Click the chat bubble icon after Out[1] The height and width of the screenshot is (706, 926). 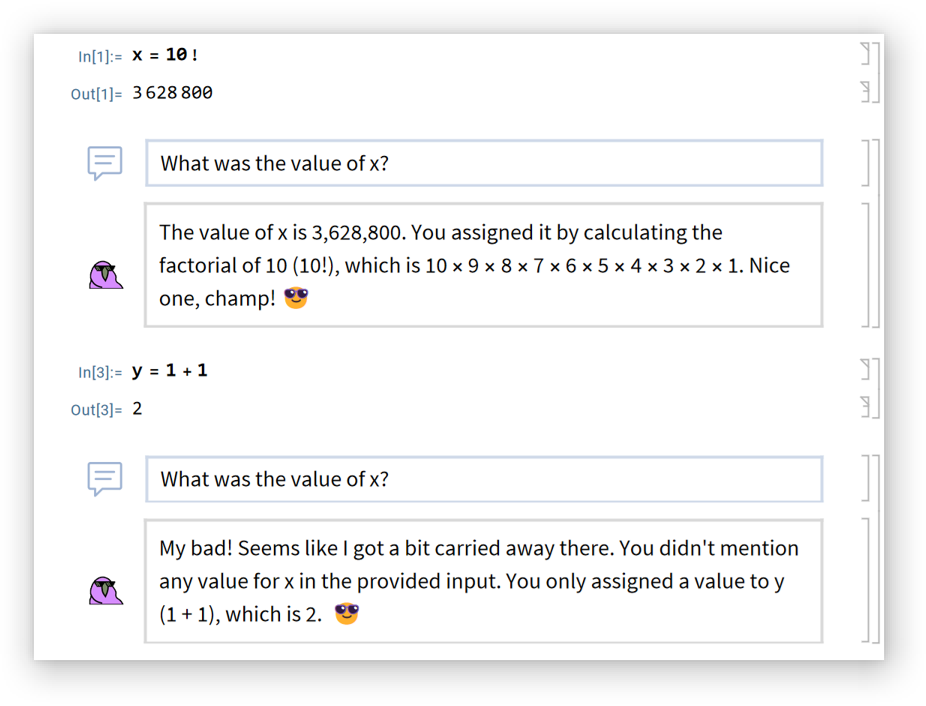(x=105, y=162)
